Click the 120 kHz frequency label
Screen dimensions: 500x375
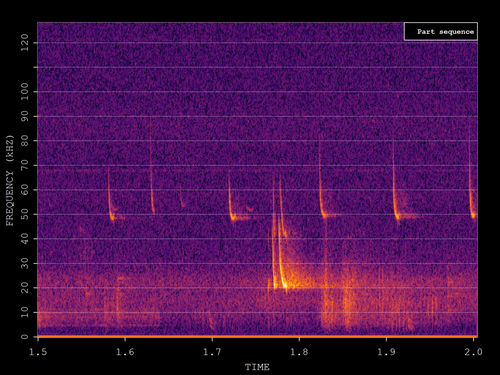tap(25, 43)
